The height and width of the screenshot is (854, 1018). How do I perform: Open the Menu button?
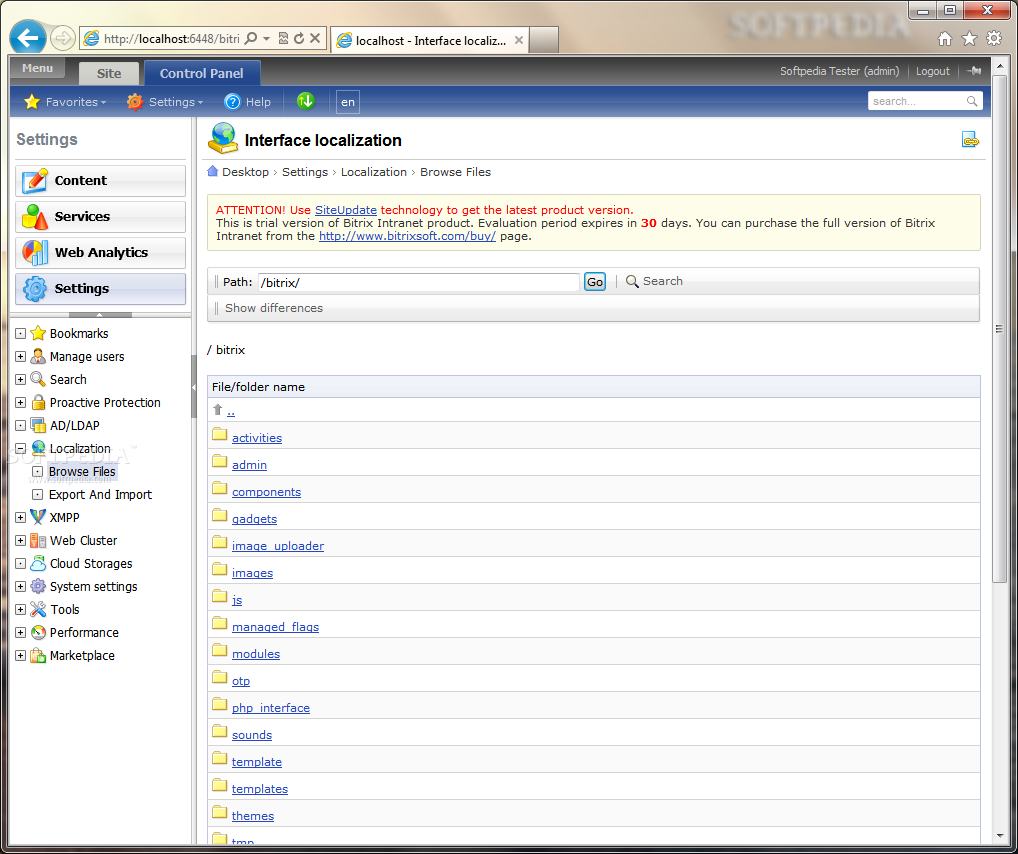coord(38,68)
